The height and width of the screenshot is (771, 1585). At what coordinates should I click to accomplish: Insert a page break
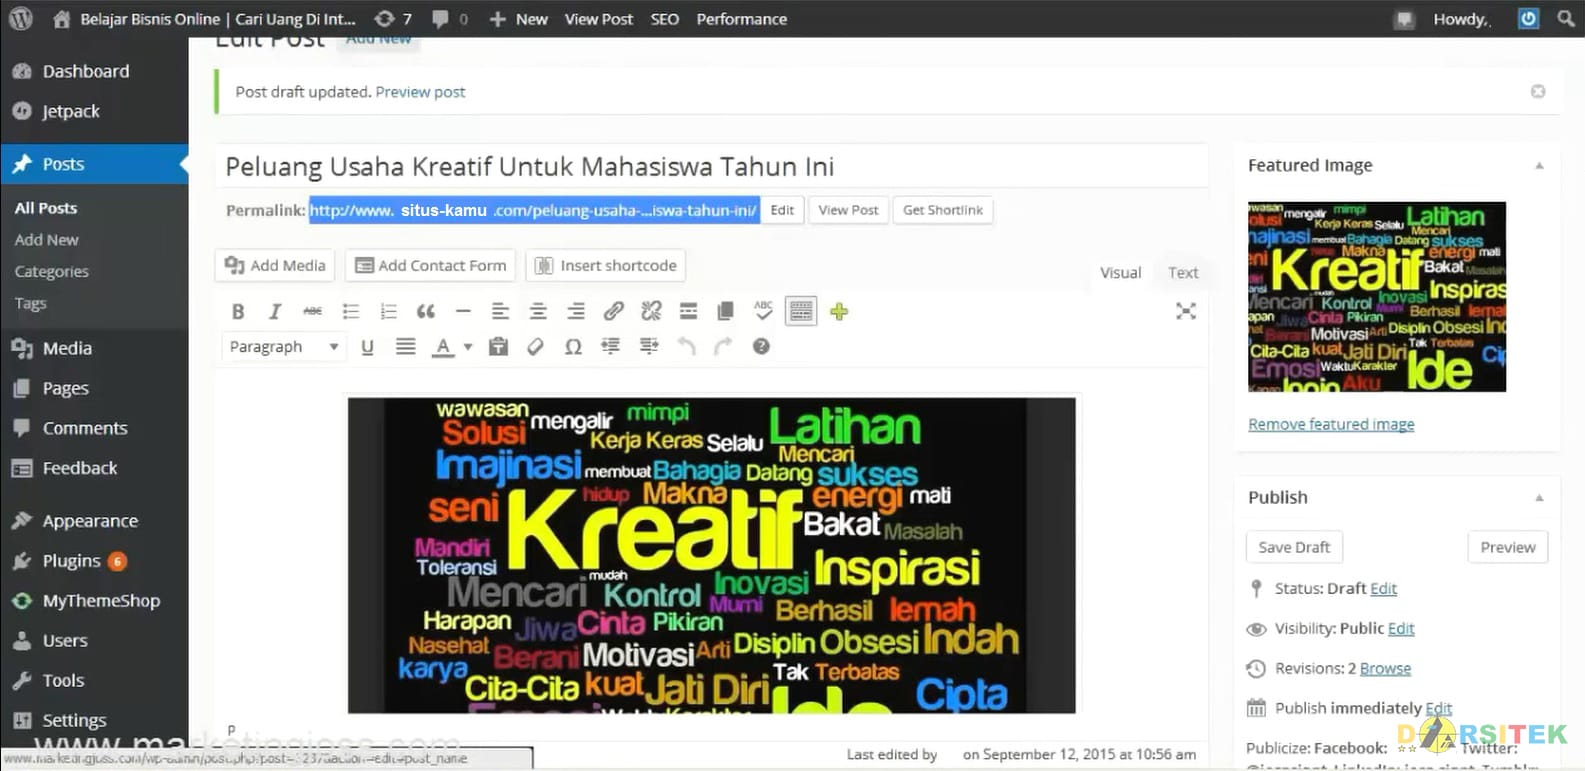[726, 311]
